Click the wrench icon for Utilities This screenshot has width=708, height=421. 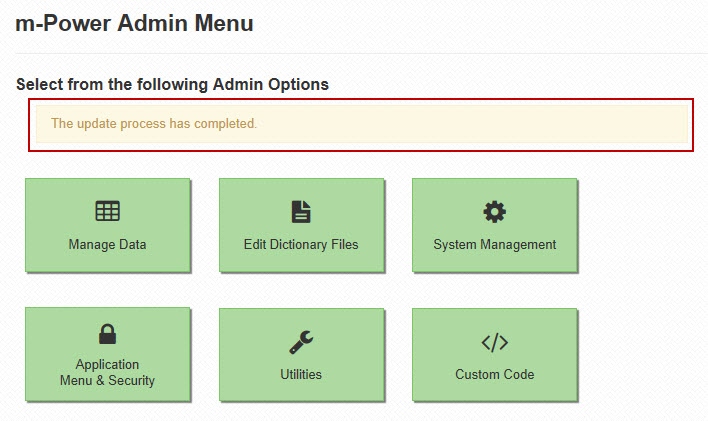301,342
